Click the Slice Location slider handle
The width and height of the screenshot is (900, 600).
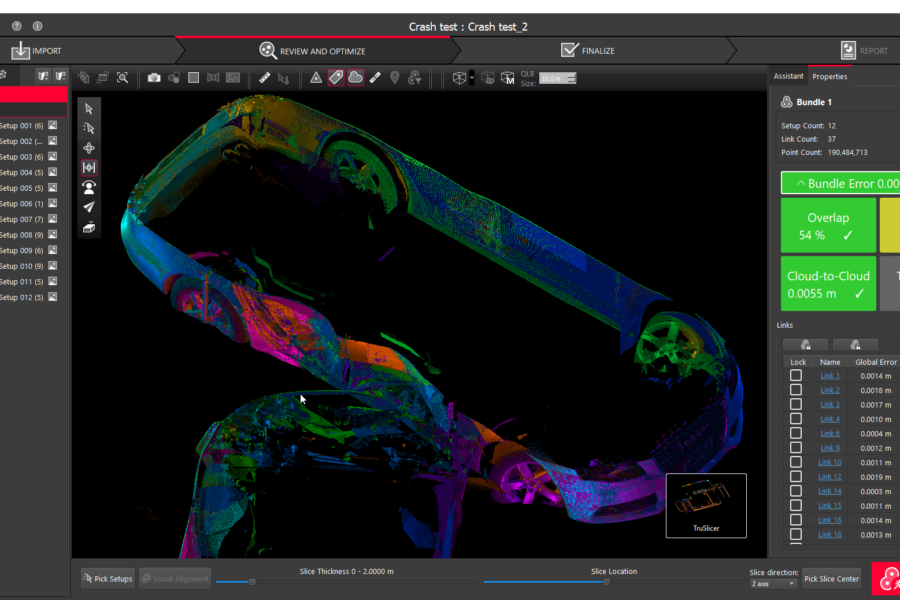point(606,582)
